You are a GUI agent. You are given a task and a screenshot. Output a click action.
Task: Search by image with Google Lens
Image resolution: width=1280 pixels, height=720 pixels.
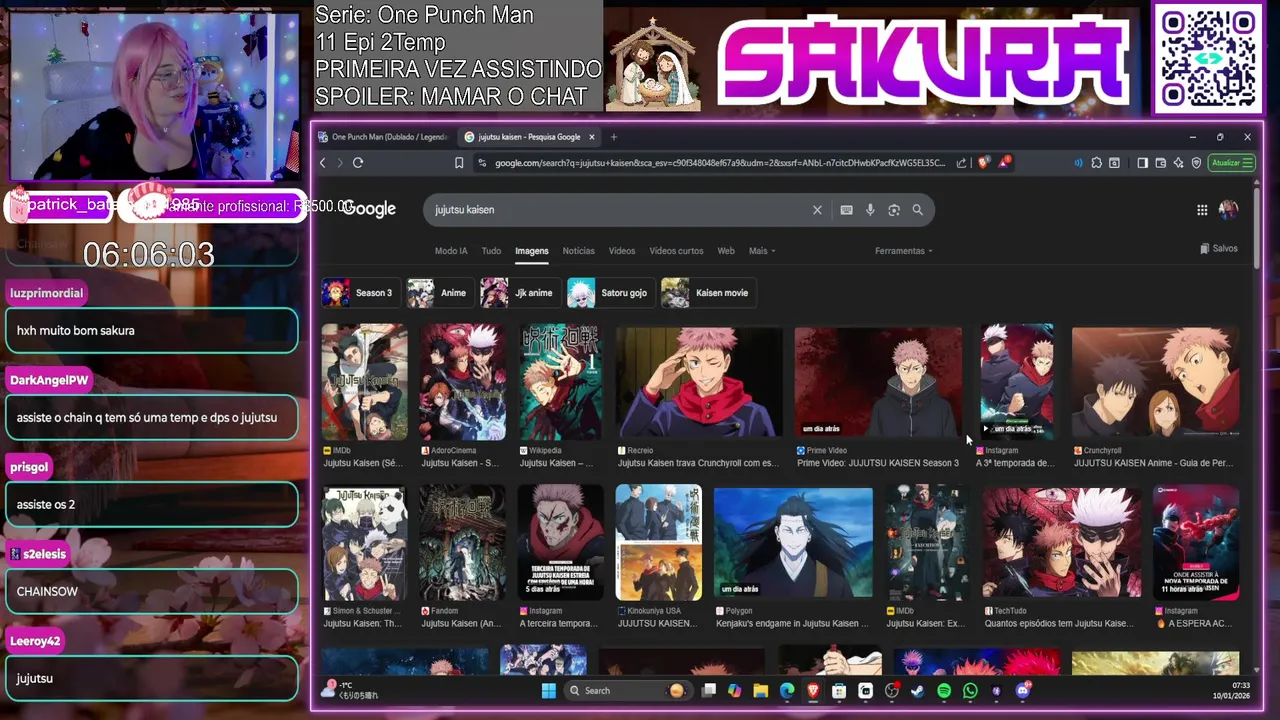[x=894, y=210]
